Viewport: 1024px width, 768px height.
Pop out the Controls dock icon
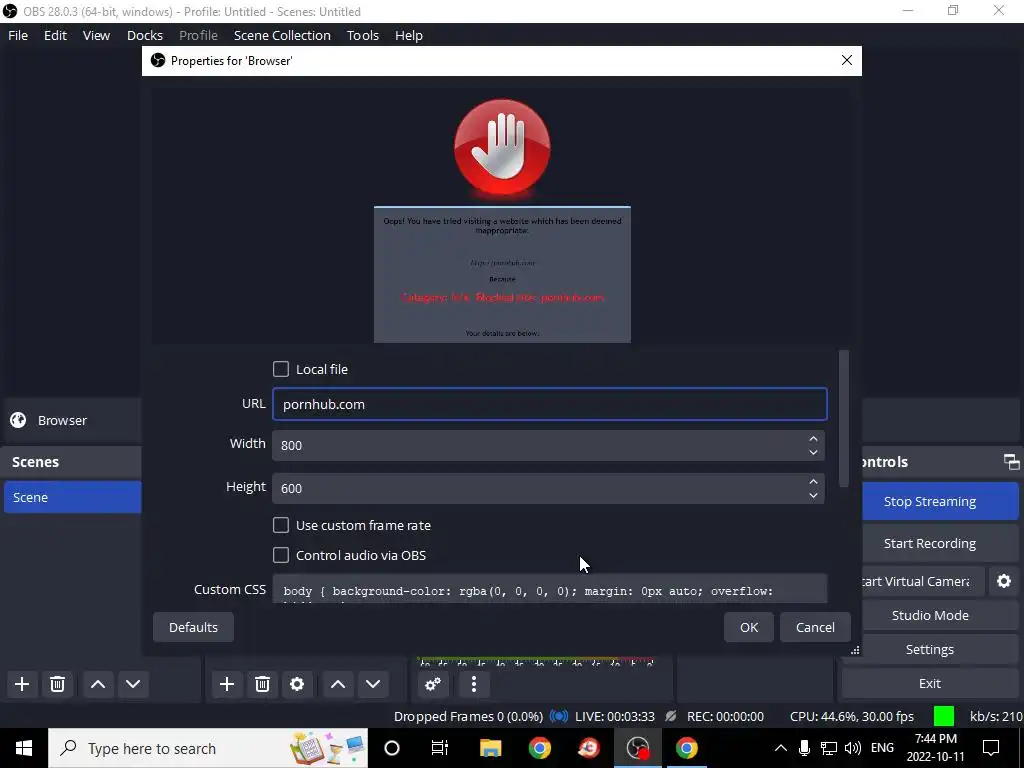click(1011, 462)
